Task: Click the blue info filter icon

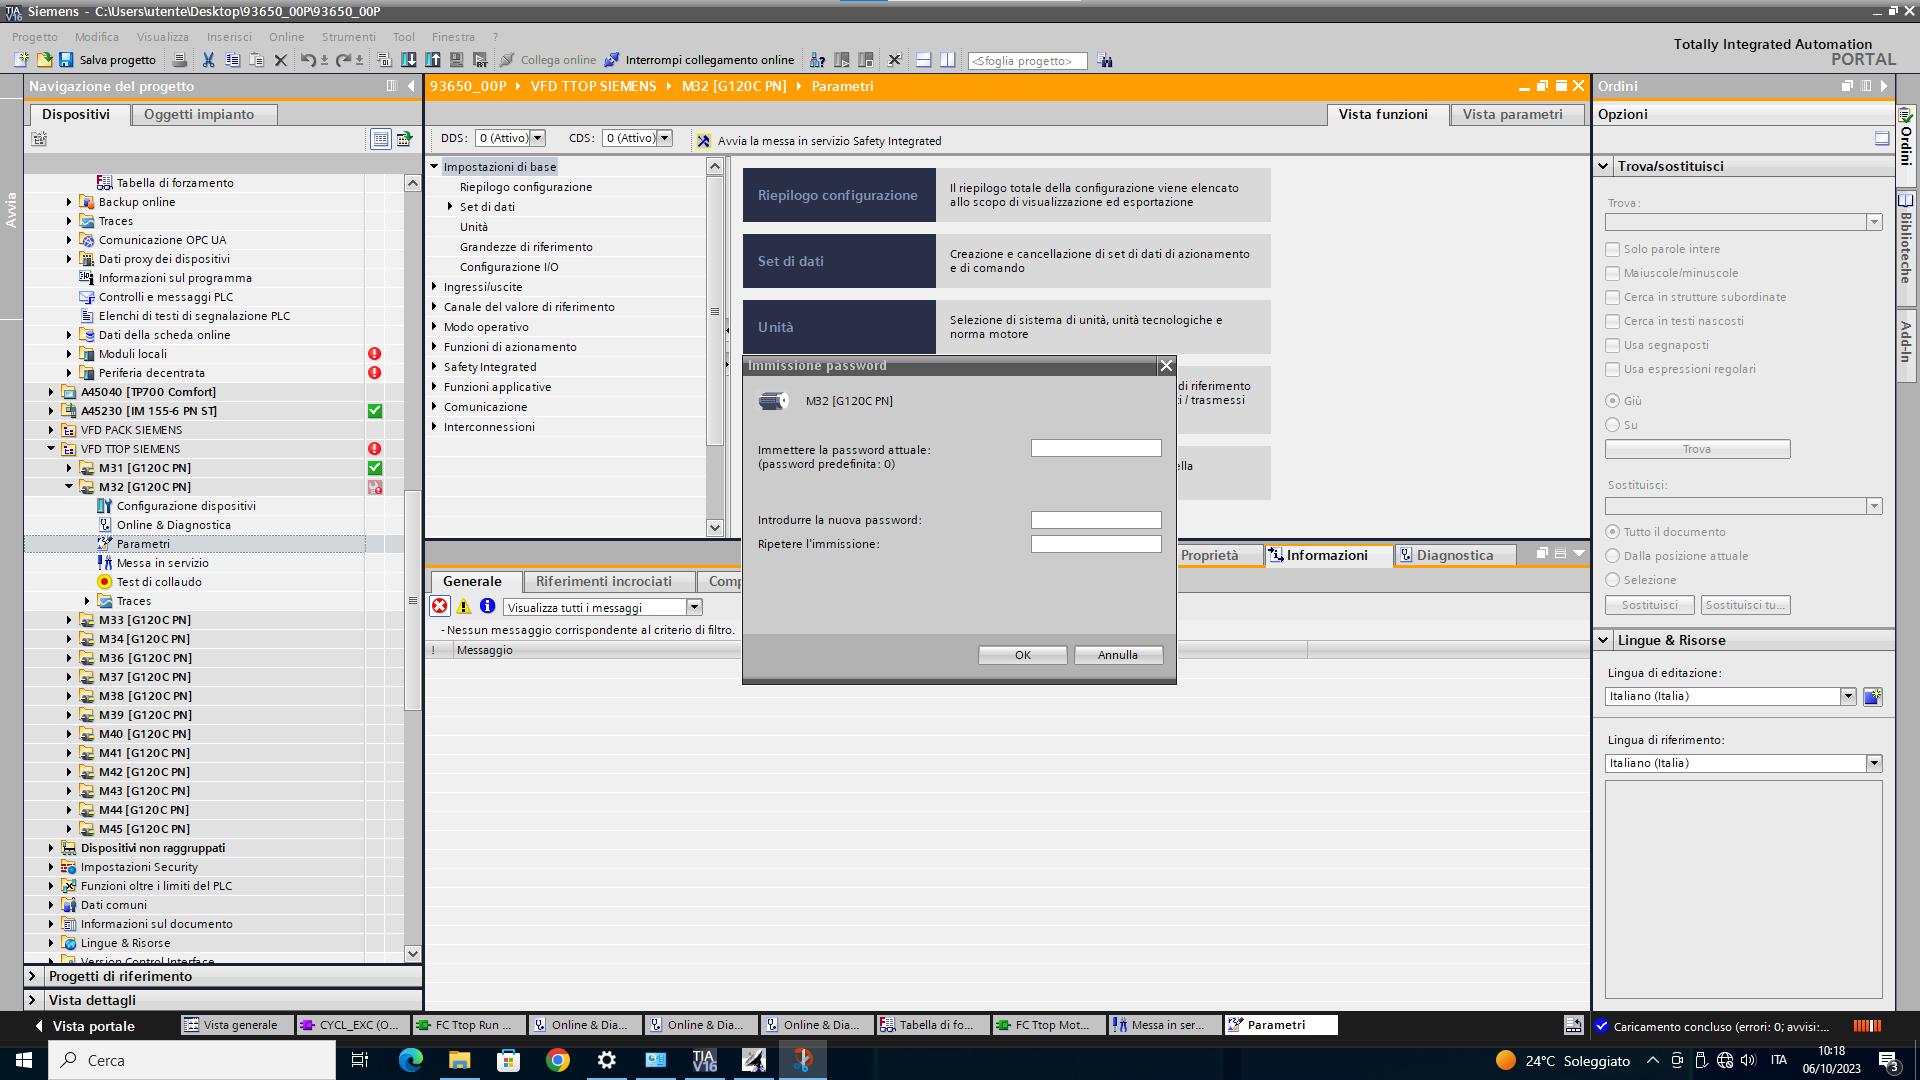Action: coord(488,606)
